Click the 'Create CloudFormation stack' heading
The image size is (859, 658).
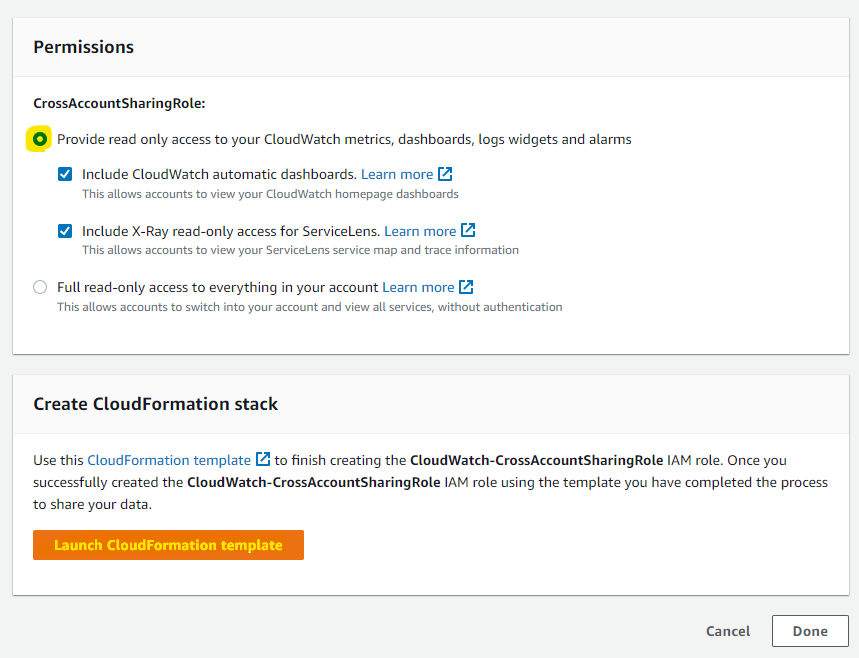tap(156, 404)
